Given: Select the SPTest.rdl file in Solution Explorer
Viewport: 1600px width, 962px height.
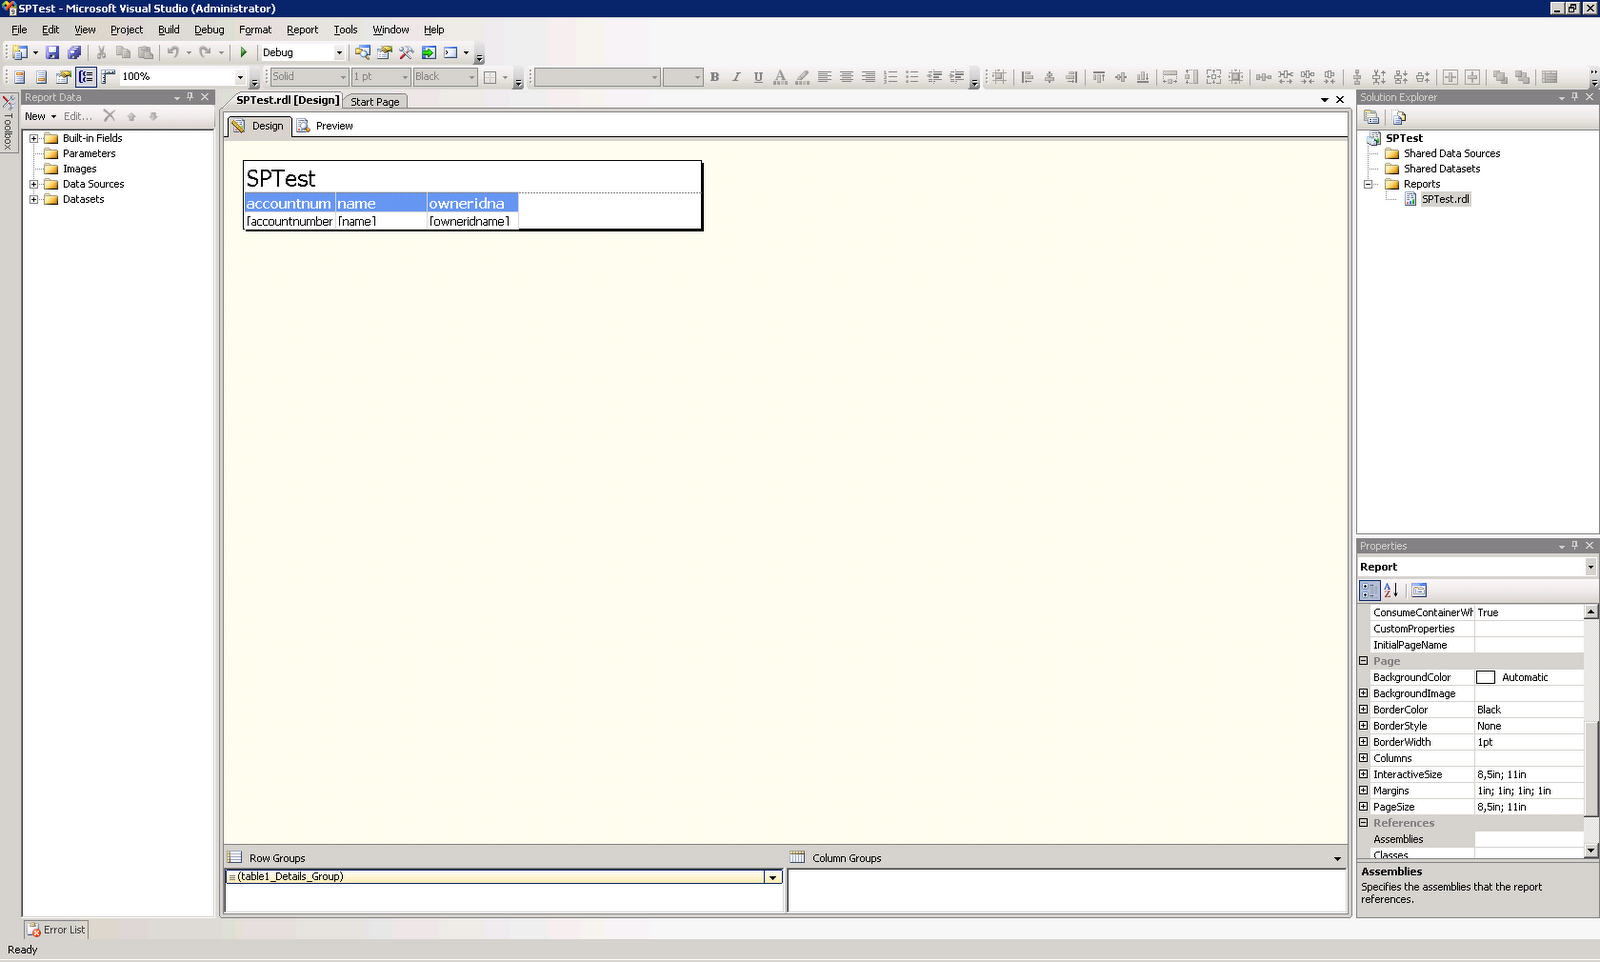Looking at the screenshot, I should point(1445,199).
